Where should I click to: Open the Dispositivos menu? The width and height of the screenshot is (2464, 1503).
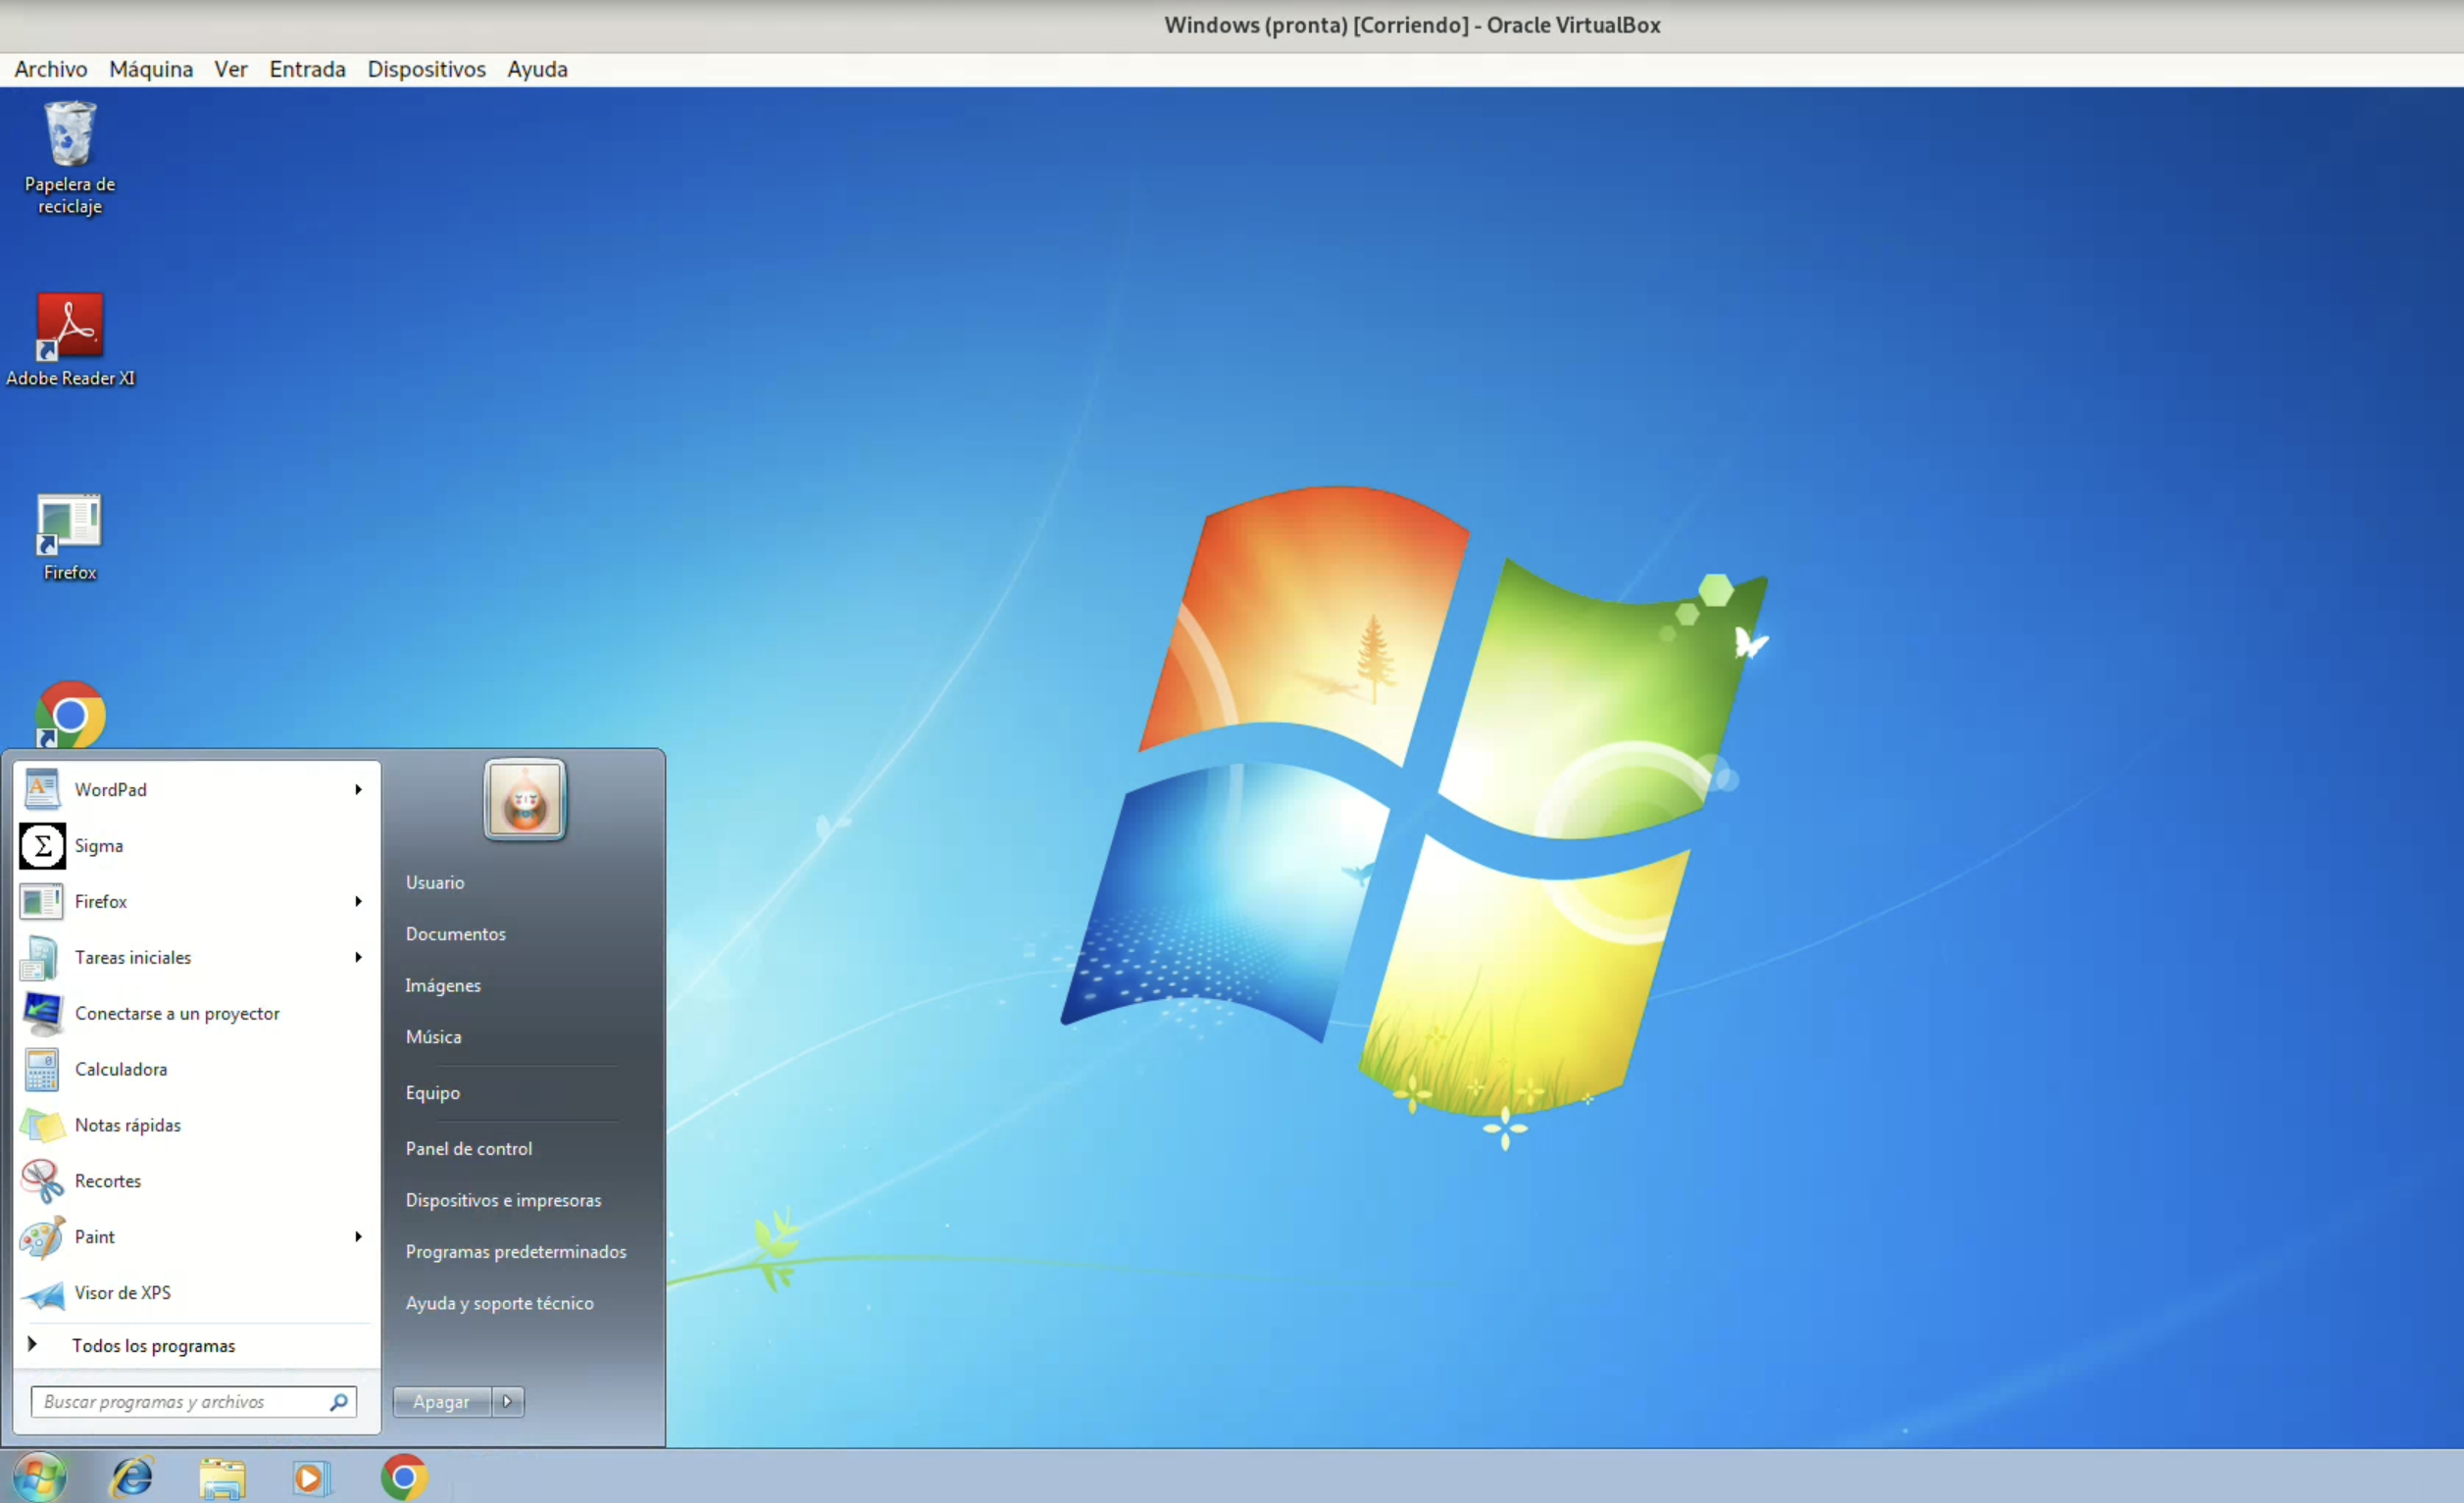pos(427,69)
